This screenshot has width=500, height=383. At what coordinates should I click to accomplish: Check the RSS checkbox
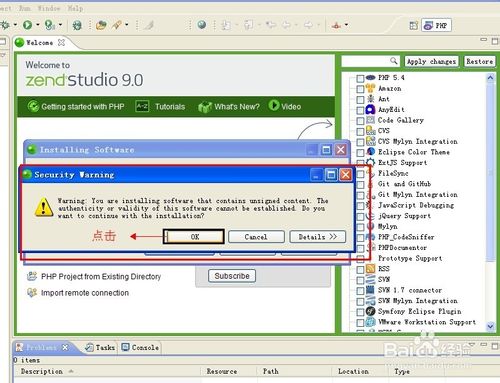pyautogui.click(x=360, y=269)
